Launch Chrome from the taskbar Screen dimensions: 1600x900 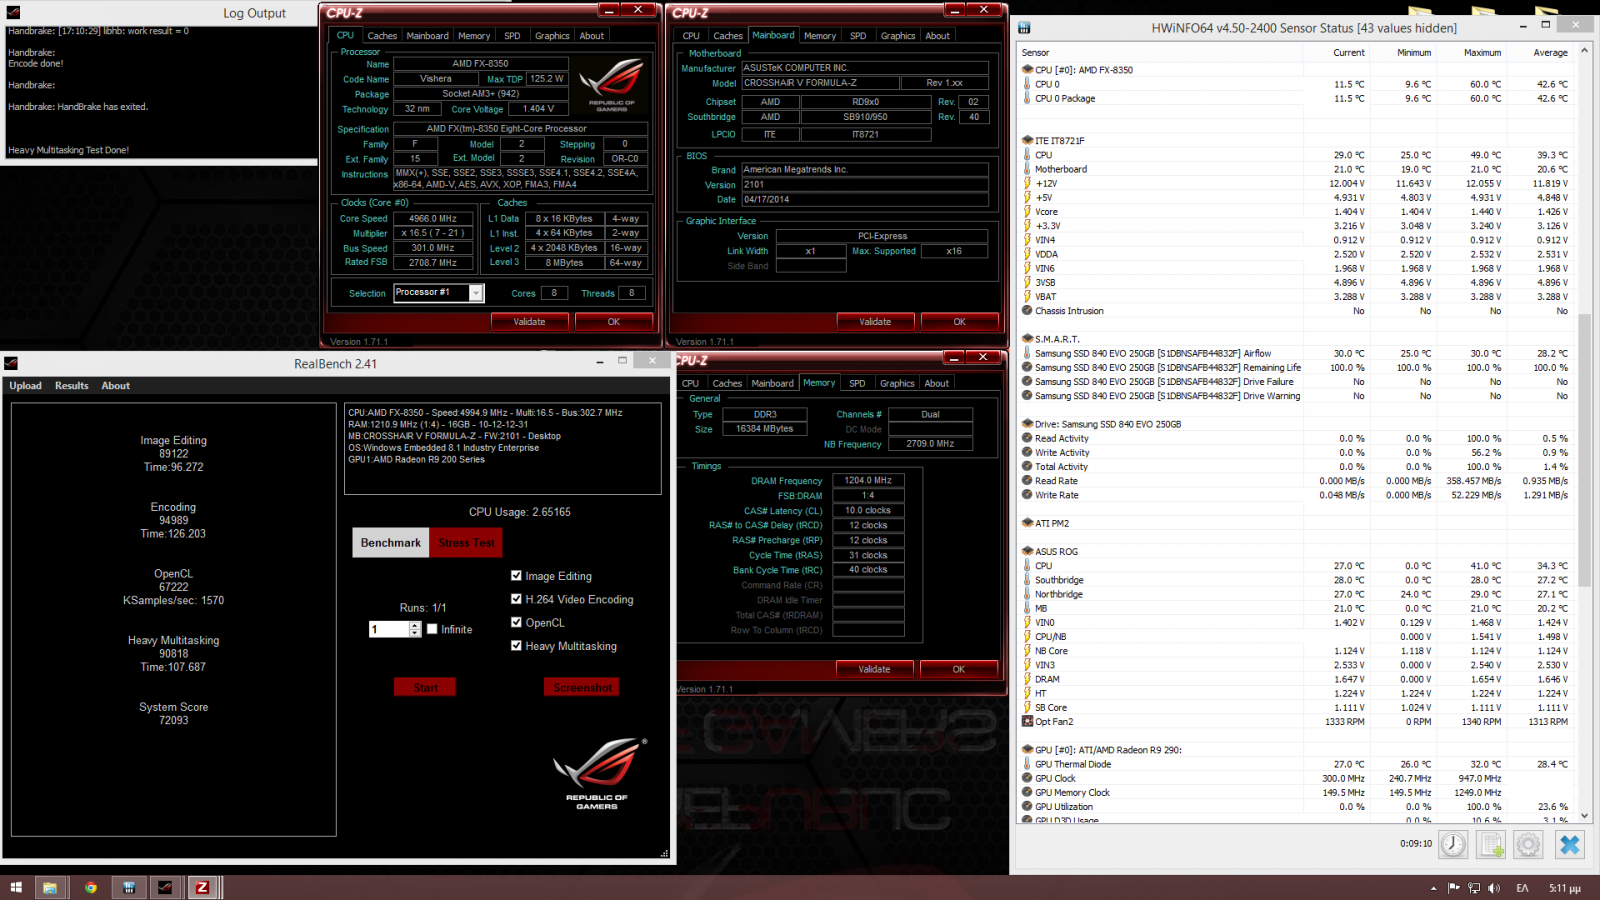(90, 887)
